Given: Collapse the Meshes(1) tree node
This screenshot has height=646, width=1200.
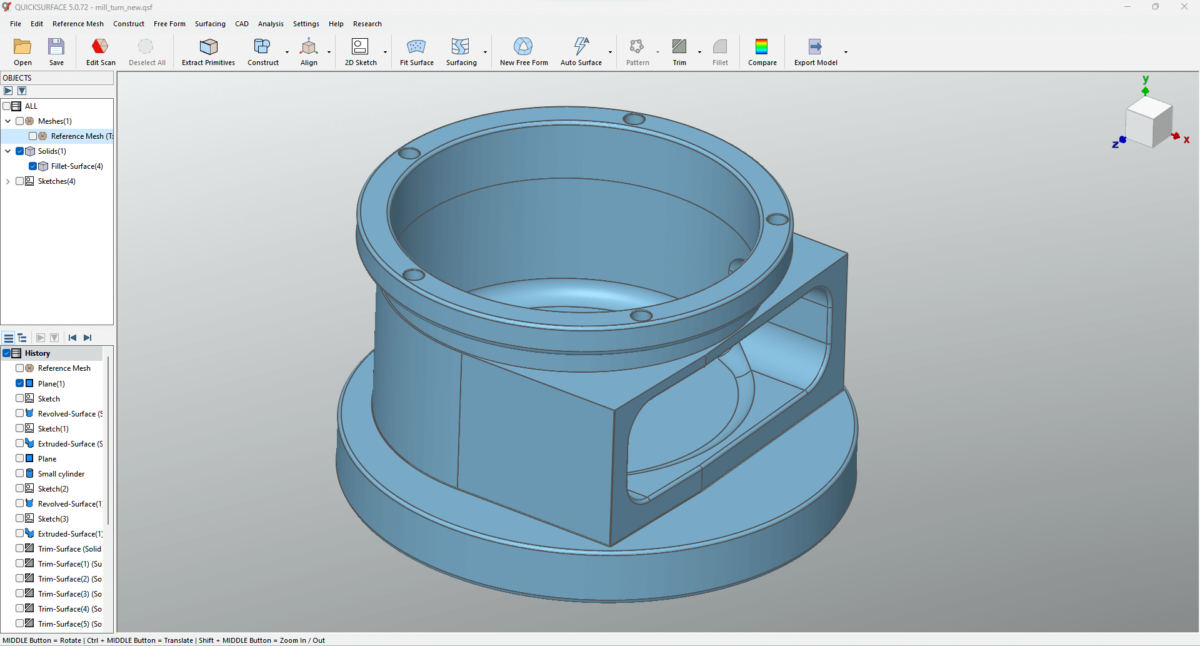Looking at the screenshot, I should (x=8, y=120).
